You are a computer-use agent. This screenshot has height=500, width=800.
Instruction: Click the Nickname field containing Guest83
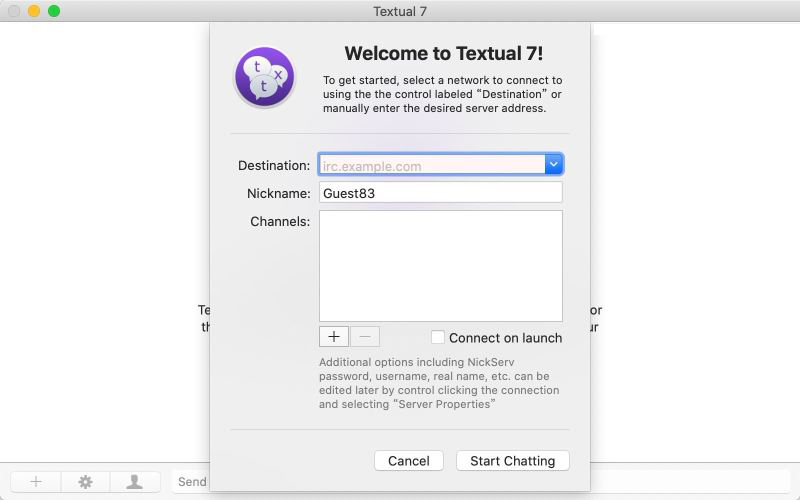click(x=441, y=193)
